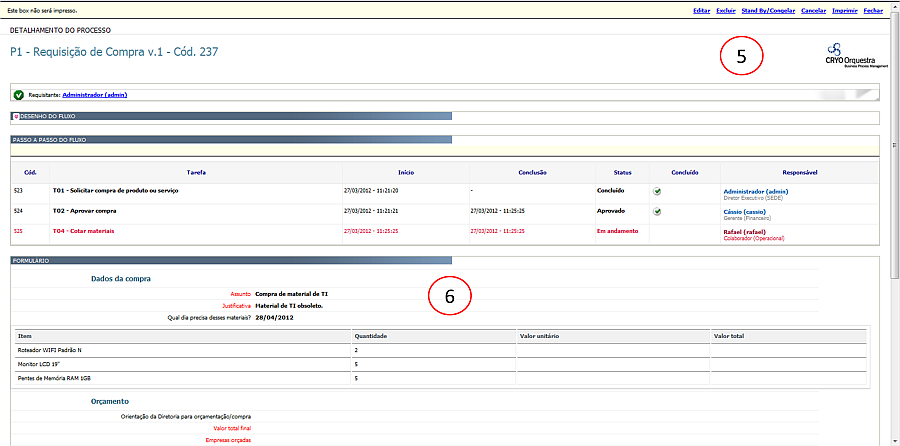Choose Stand By/Congelar for this process
The width and height of the screenshot is (900, 446).
(x=768, y=10)
